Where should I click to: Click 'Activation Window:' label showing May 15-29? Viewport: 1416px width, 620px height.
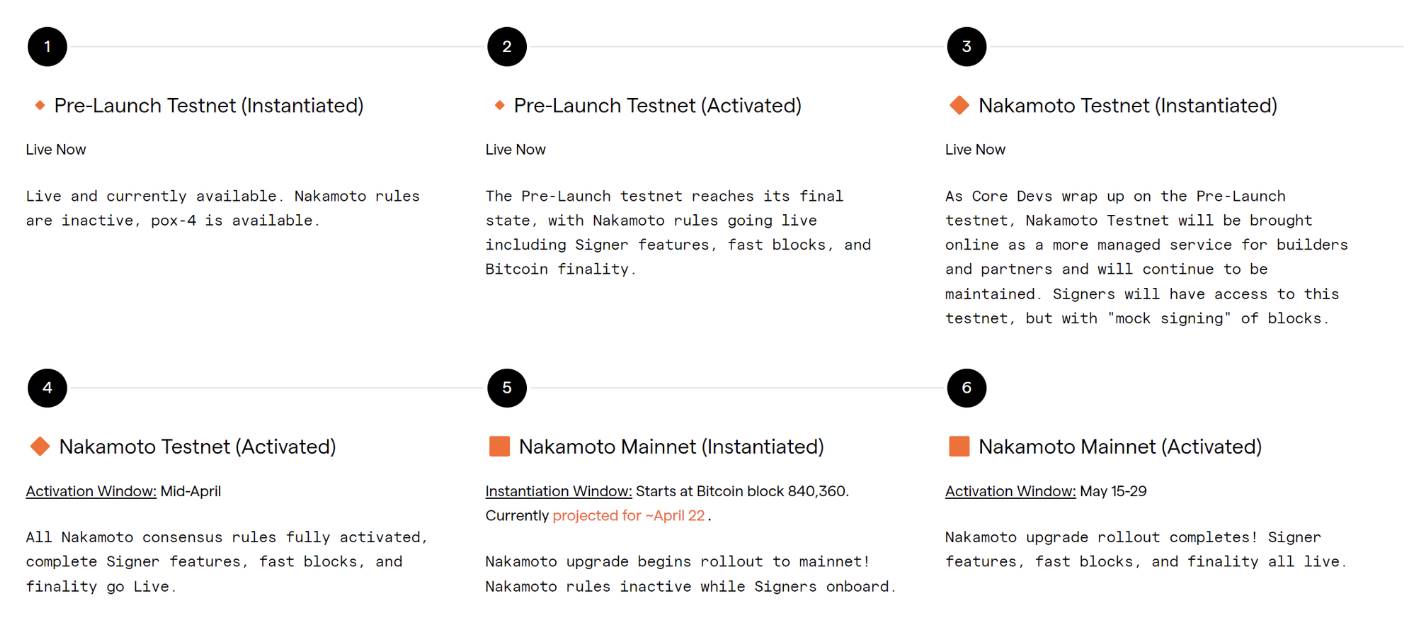[x=1010, y=491]
